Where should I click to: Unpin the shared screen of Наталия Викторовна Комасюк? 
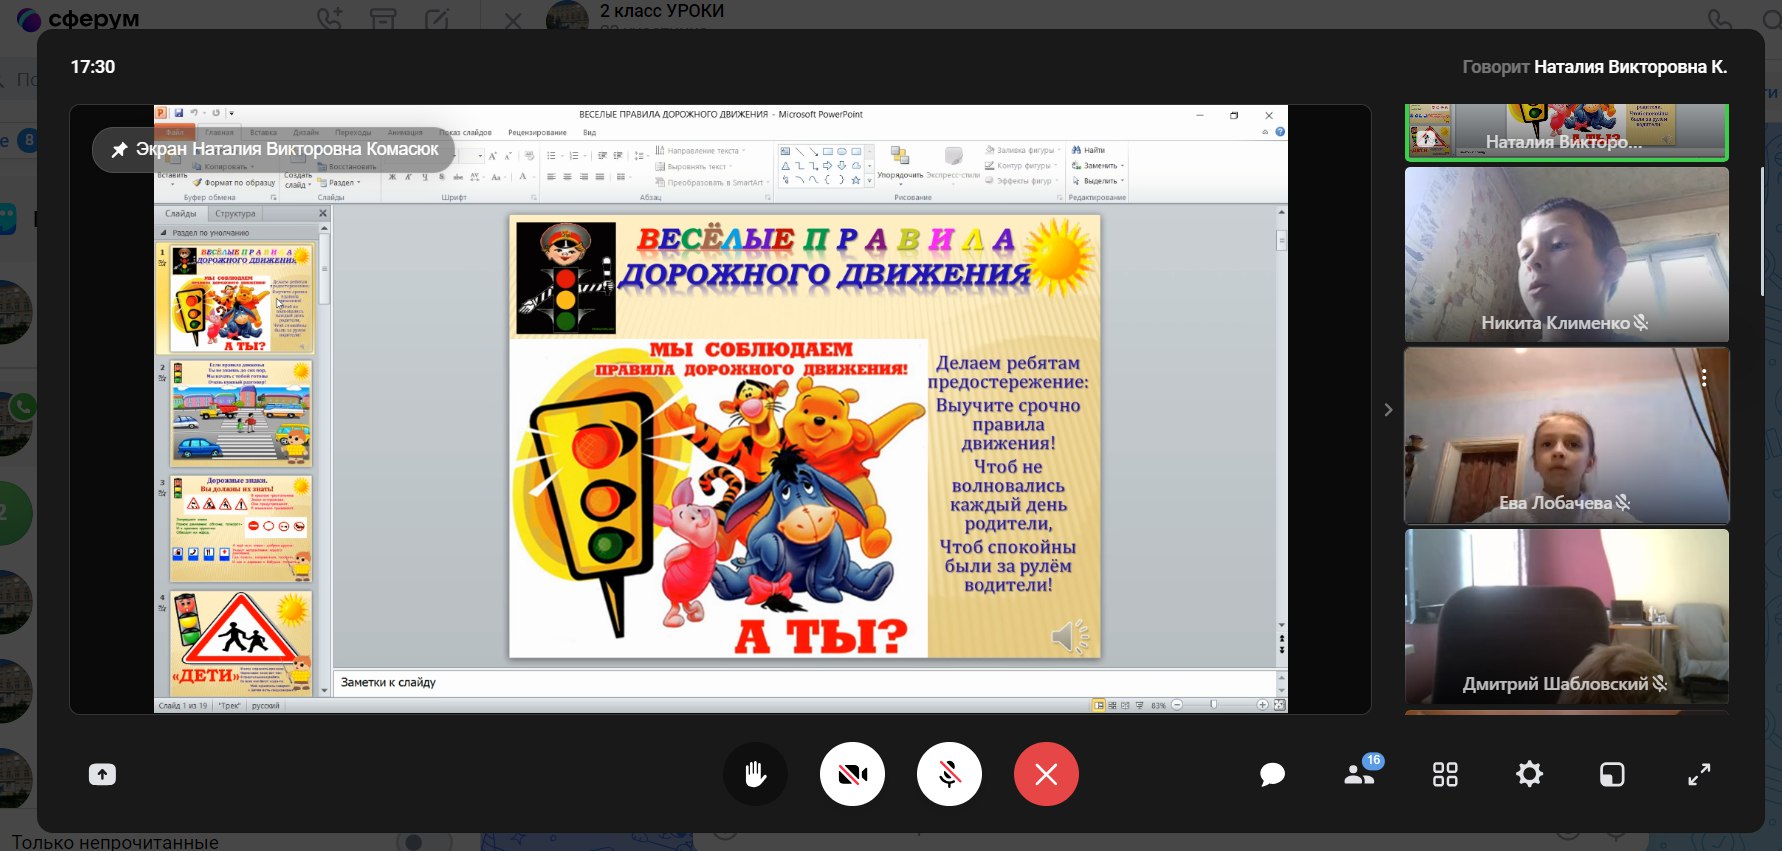click(x=119, y=149)
